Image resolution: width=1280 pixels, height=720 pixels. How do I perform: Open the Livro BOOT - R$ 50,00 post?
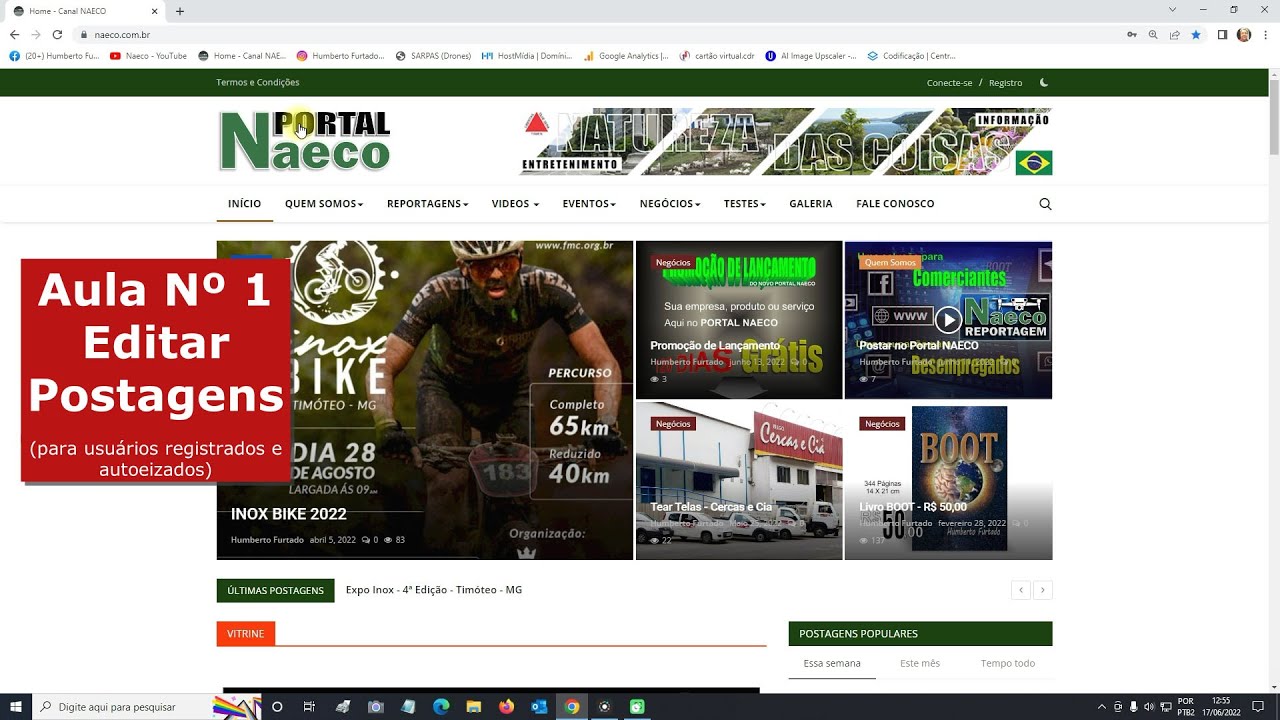point(913,507)
